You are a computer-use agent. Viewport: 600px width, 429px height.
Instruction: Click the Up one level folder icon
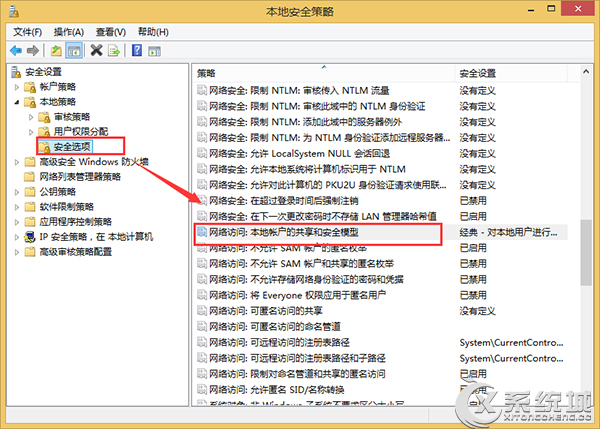56,51
